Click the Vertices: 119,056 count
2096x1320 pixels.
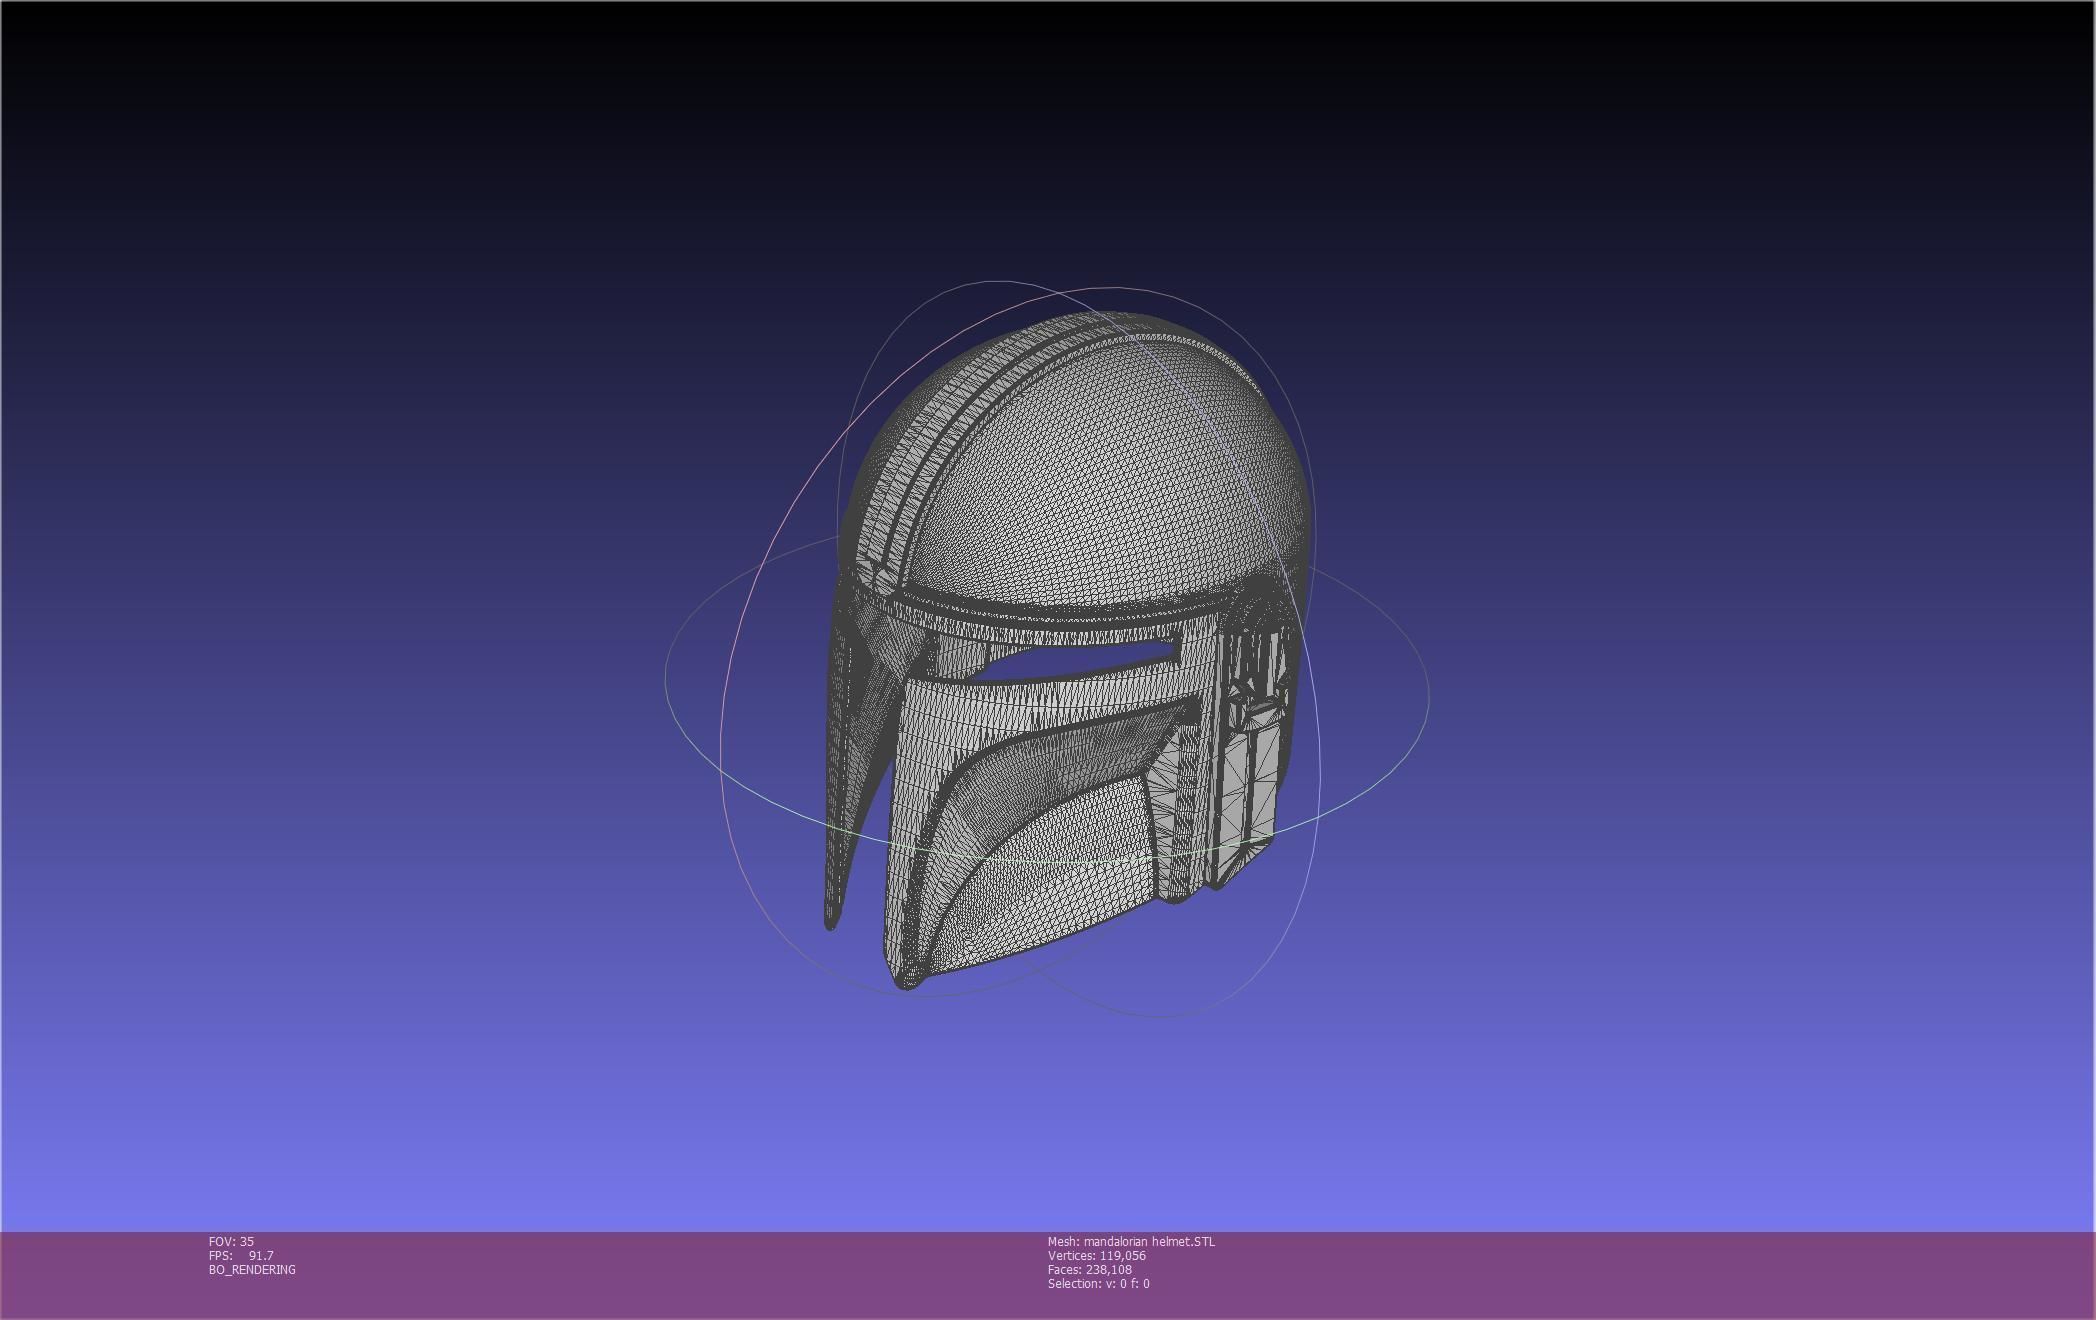coord(1096,1255)
